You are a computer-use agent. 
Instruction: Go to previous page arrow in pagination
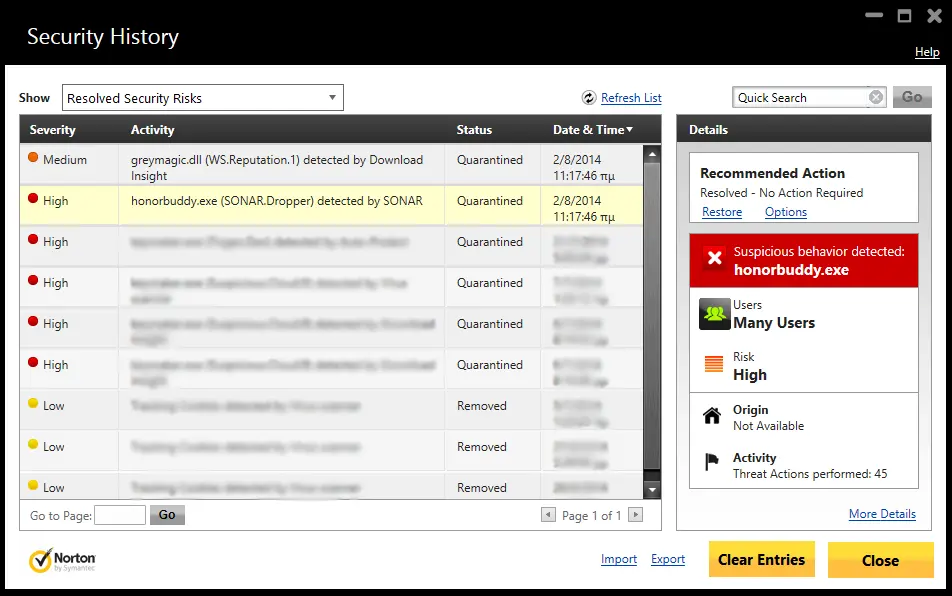548,515
